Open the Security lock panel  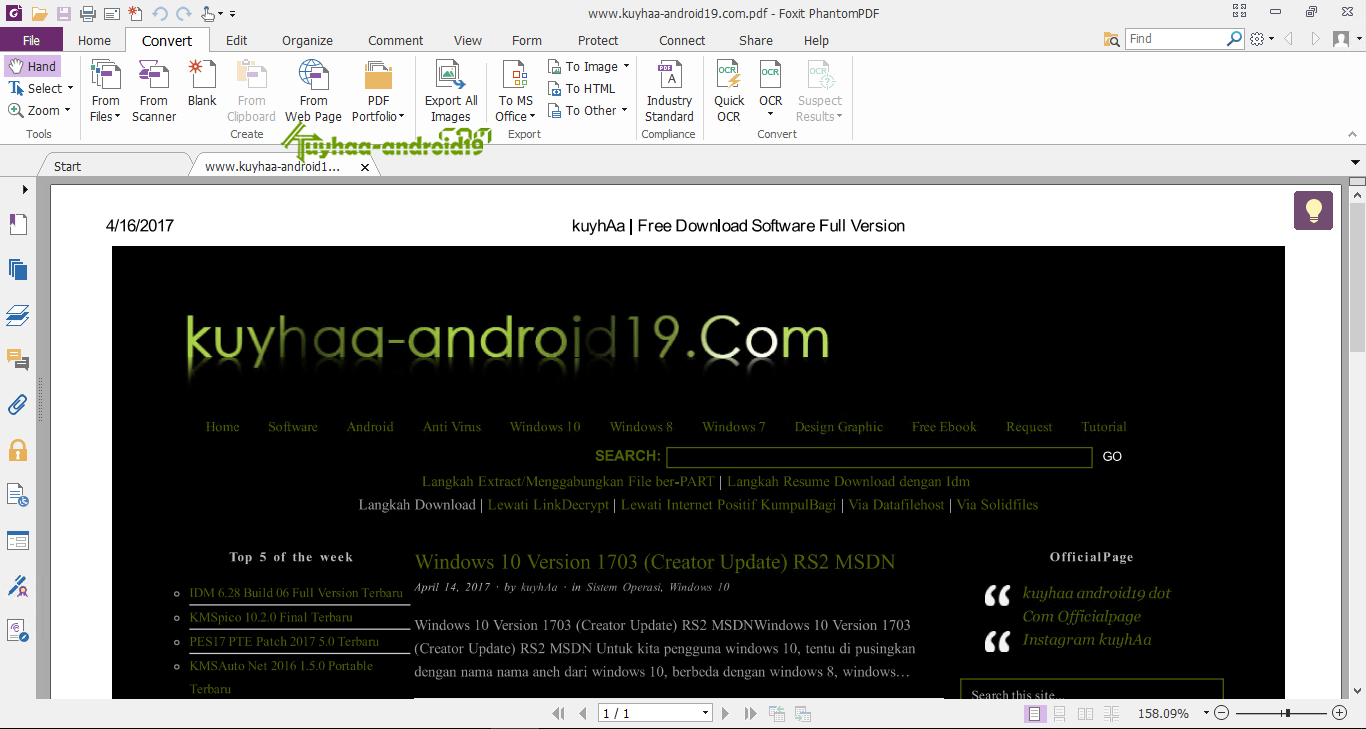tap(18, 450)
